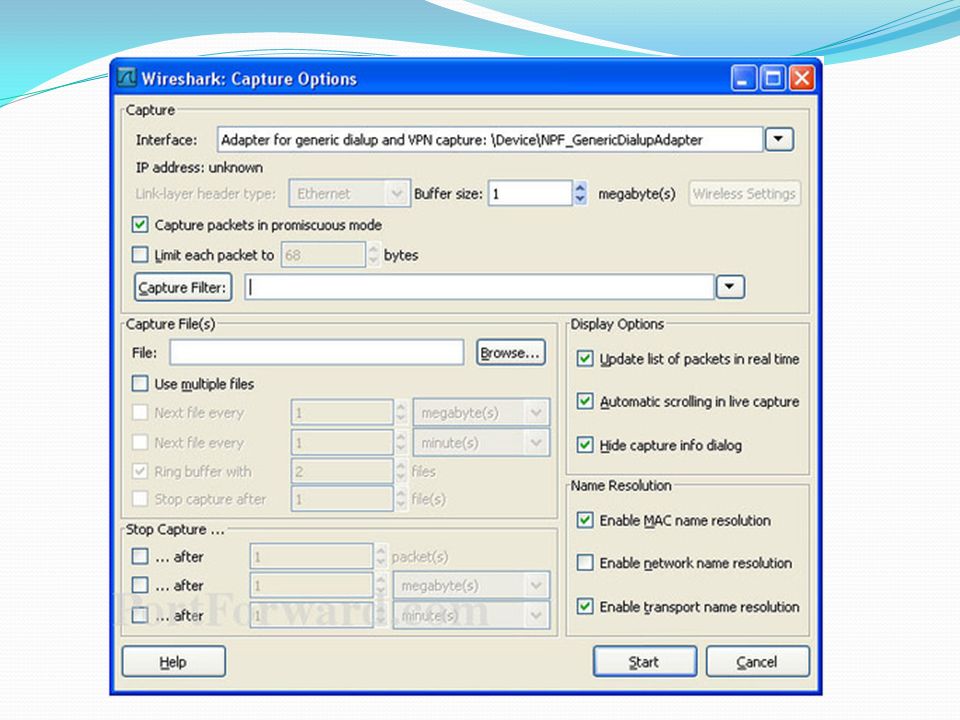This screenshot has height=720, width=960.
Task: Focus the Capture Filter text box
Action: 479,287
